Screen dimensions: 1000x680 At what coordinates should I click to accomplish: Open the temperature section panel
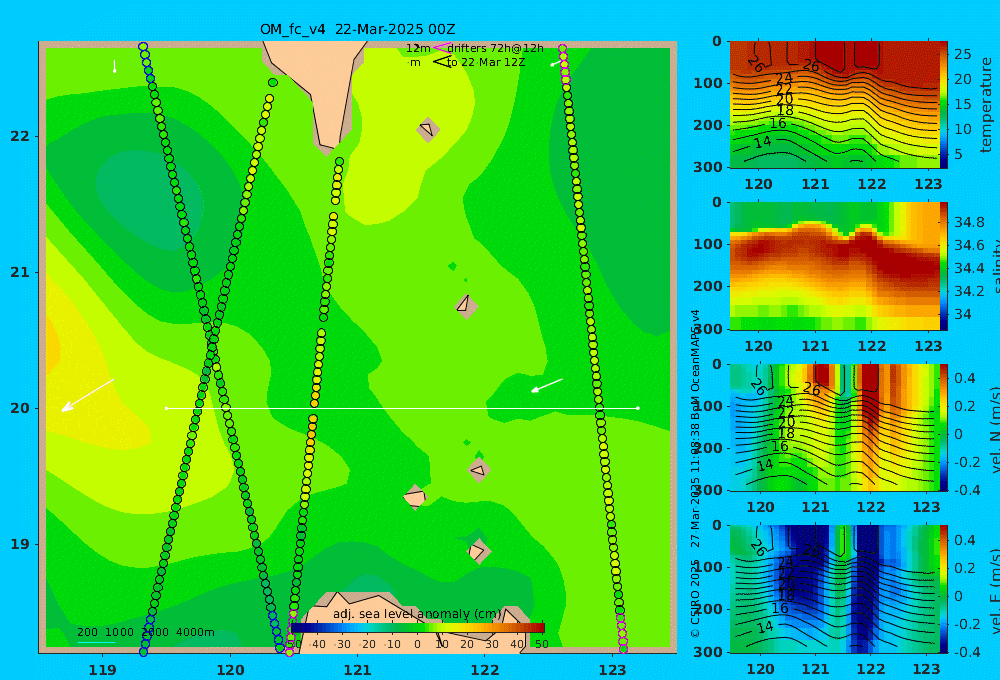click(835, 105)
